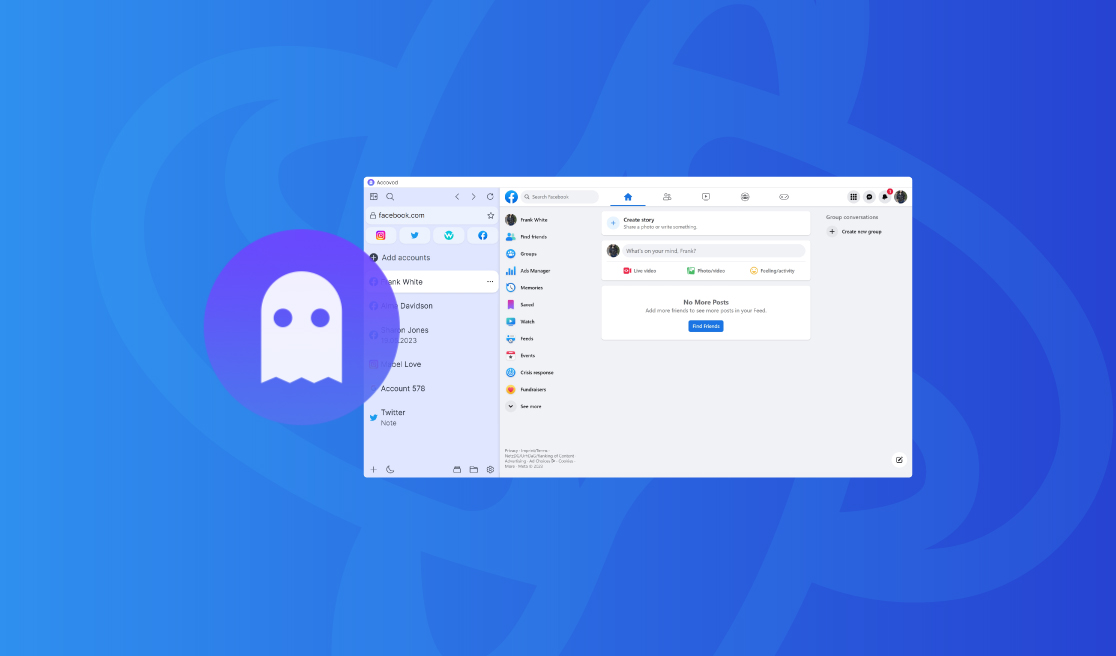
Task: Switch to the Facebook Home tab
Action: coord(628,197)
